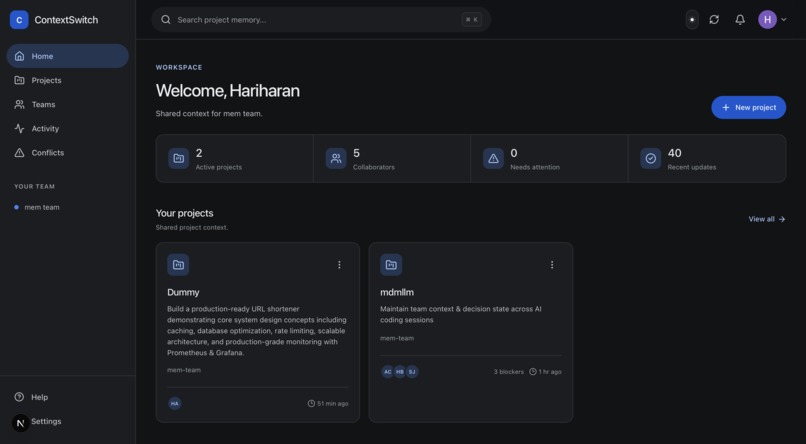Open the mdmllm project title
The image size is (806, 444).
397,292
